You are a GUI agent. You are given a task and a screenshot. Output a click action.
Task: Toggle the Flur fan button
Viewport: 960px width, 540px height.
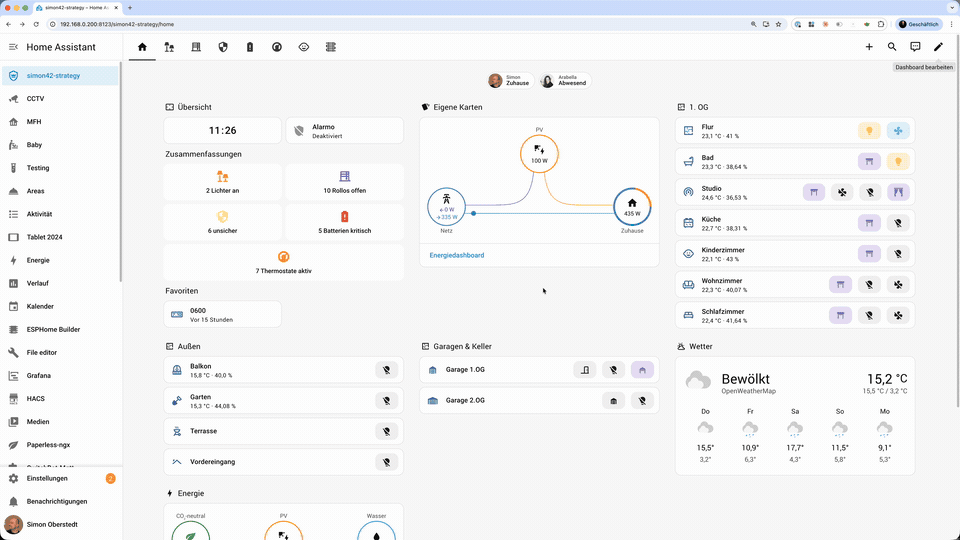click(898, 131)
